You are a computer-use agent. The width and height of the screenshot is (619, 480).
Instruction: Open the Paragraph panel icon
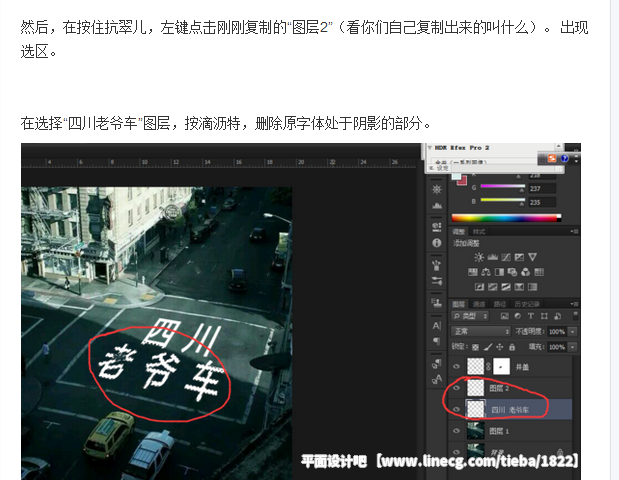coord(437,341)
